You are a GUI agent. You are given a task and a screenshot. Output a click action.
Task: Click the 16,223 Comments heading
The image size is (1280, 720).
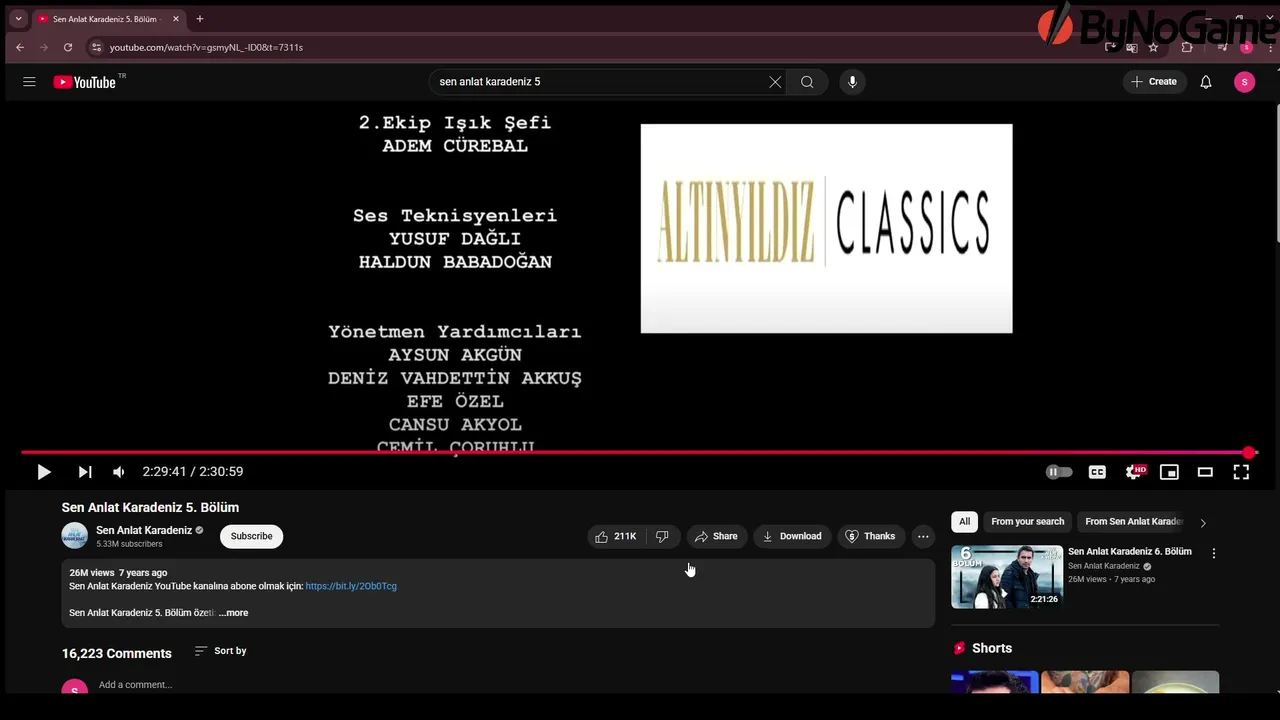click(117, 653)
